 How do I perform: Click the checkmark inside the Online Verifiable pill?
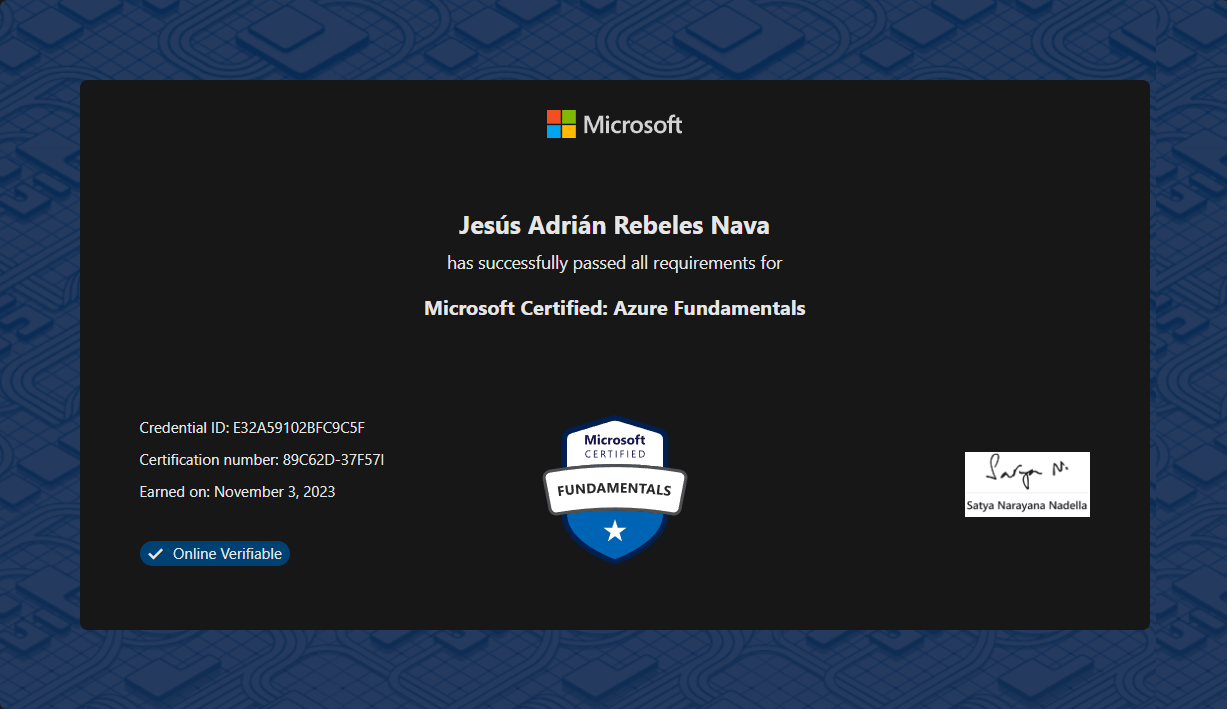[154, 553]
